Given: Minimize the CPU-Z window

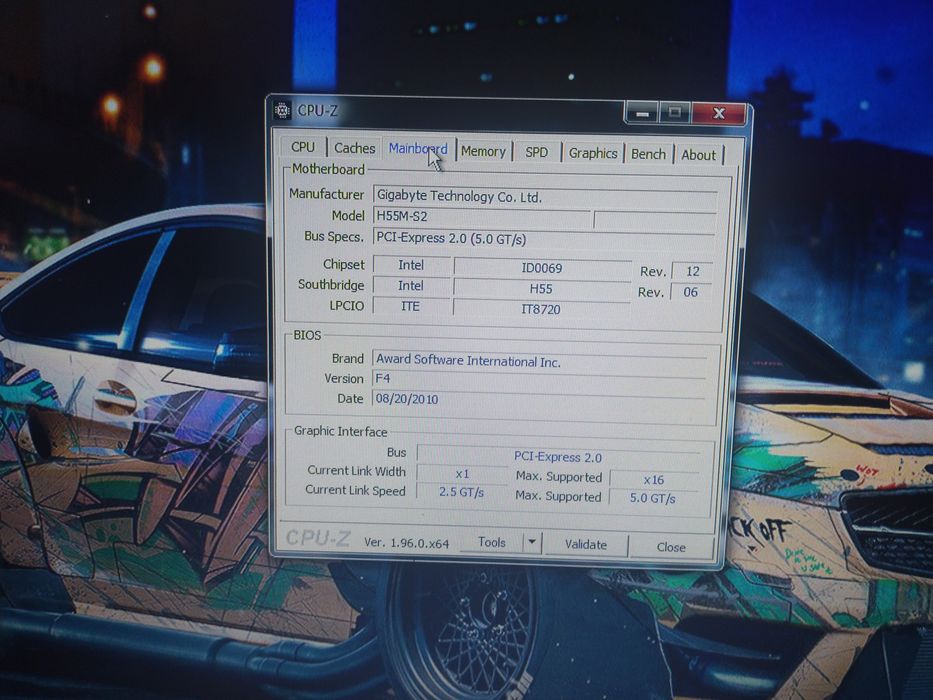Looking at the screenshot, I should 642,112.
